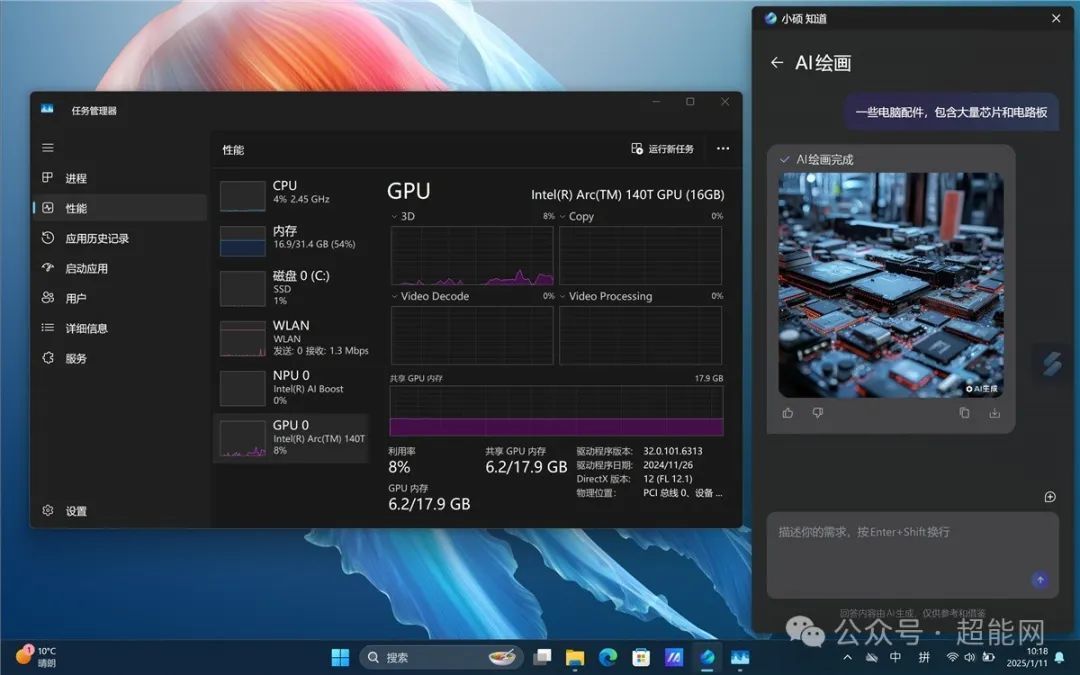Open 详细信息 in the sidebar
The height and width of the screenshot is (675, 1080).
[119, 328]
